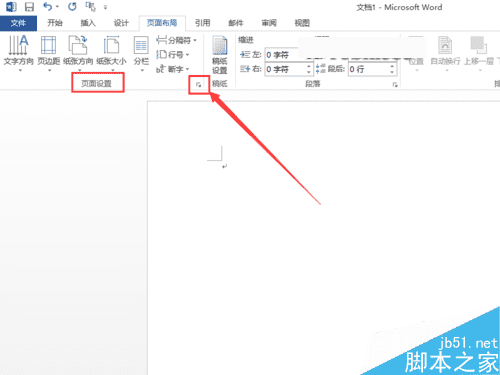Click the 页面设置 group label
Image resolution: width=500 pixels, height=375 pixels.
pyautogui.click(x=97, y=84)
